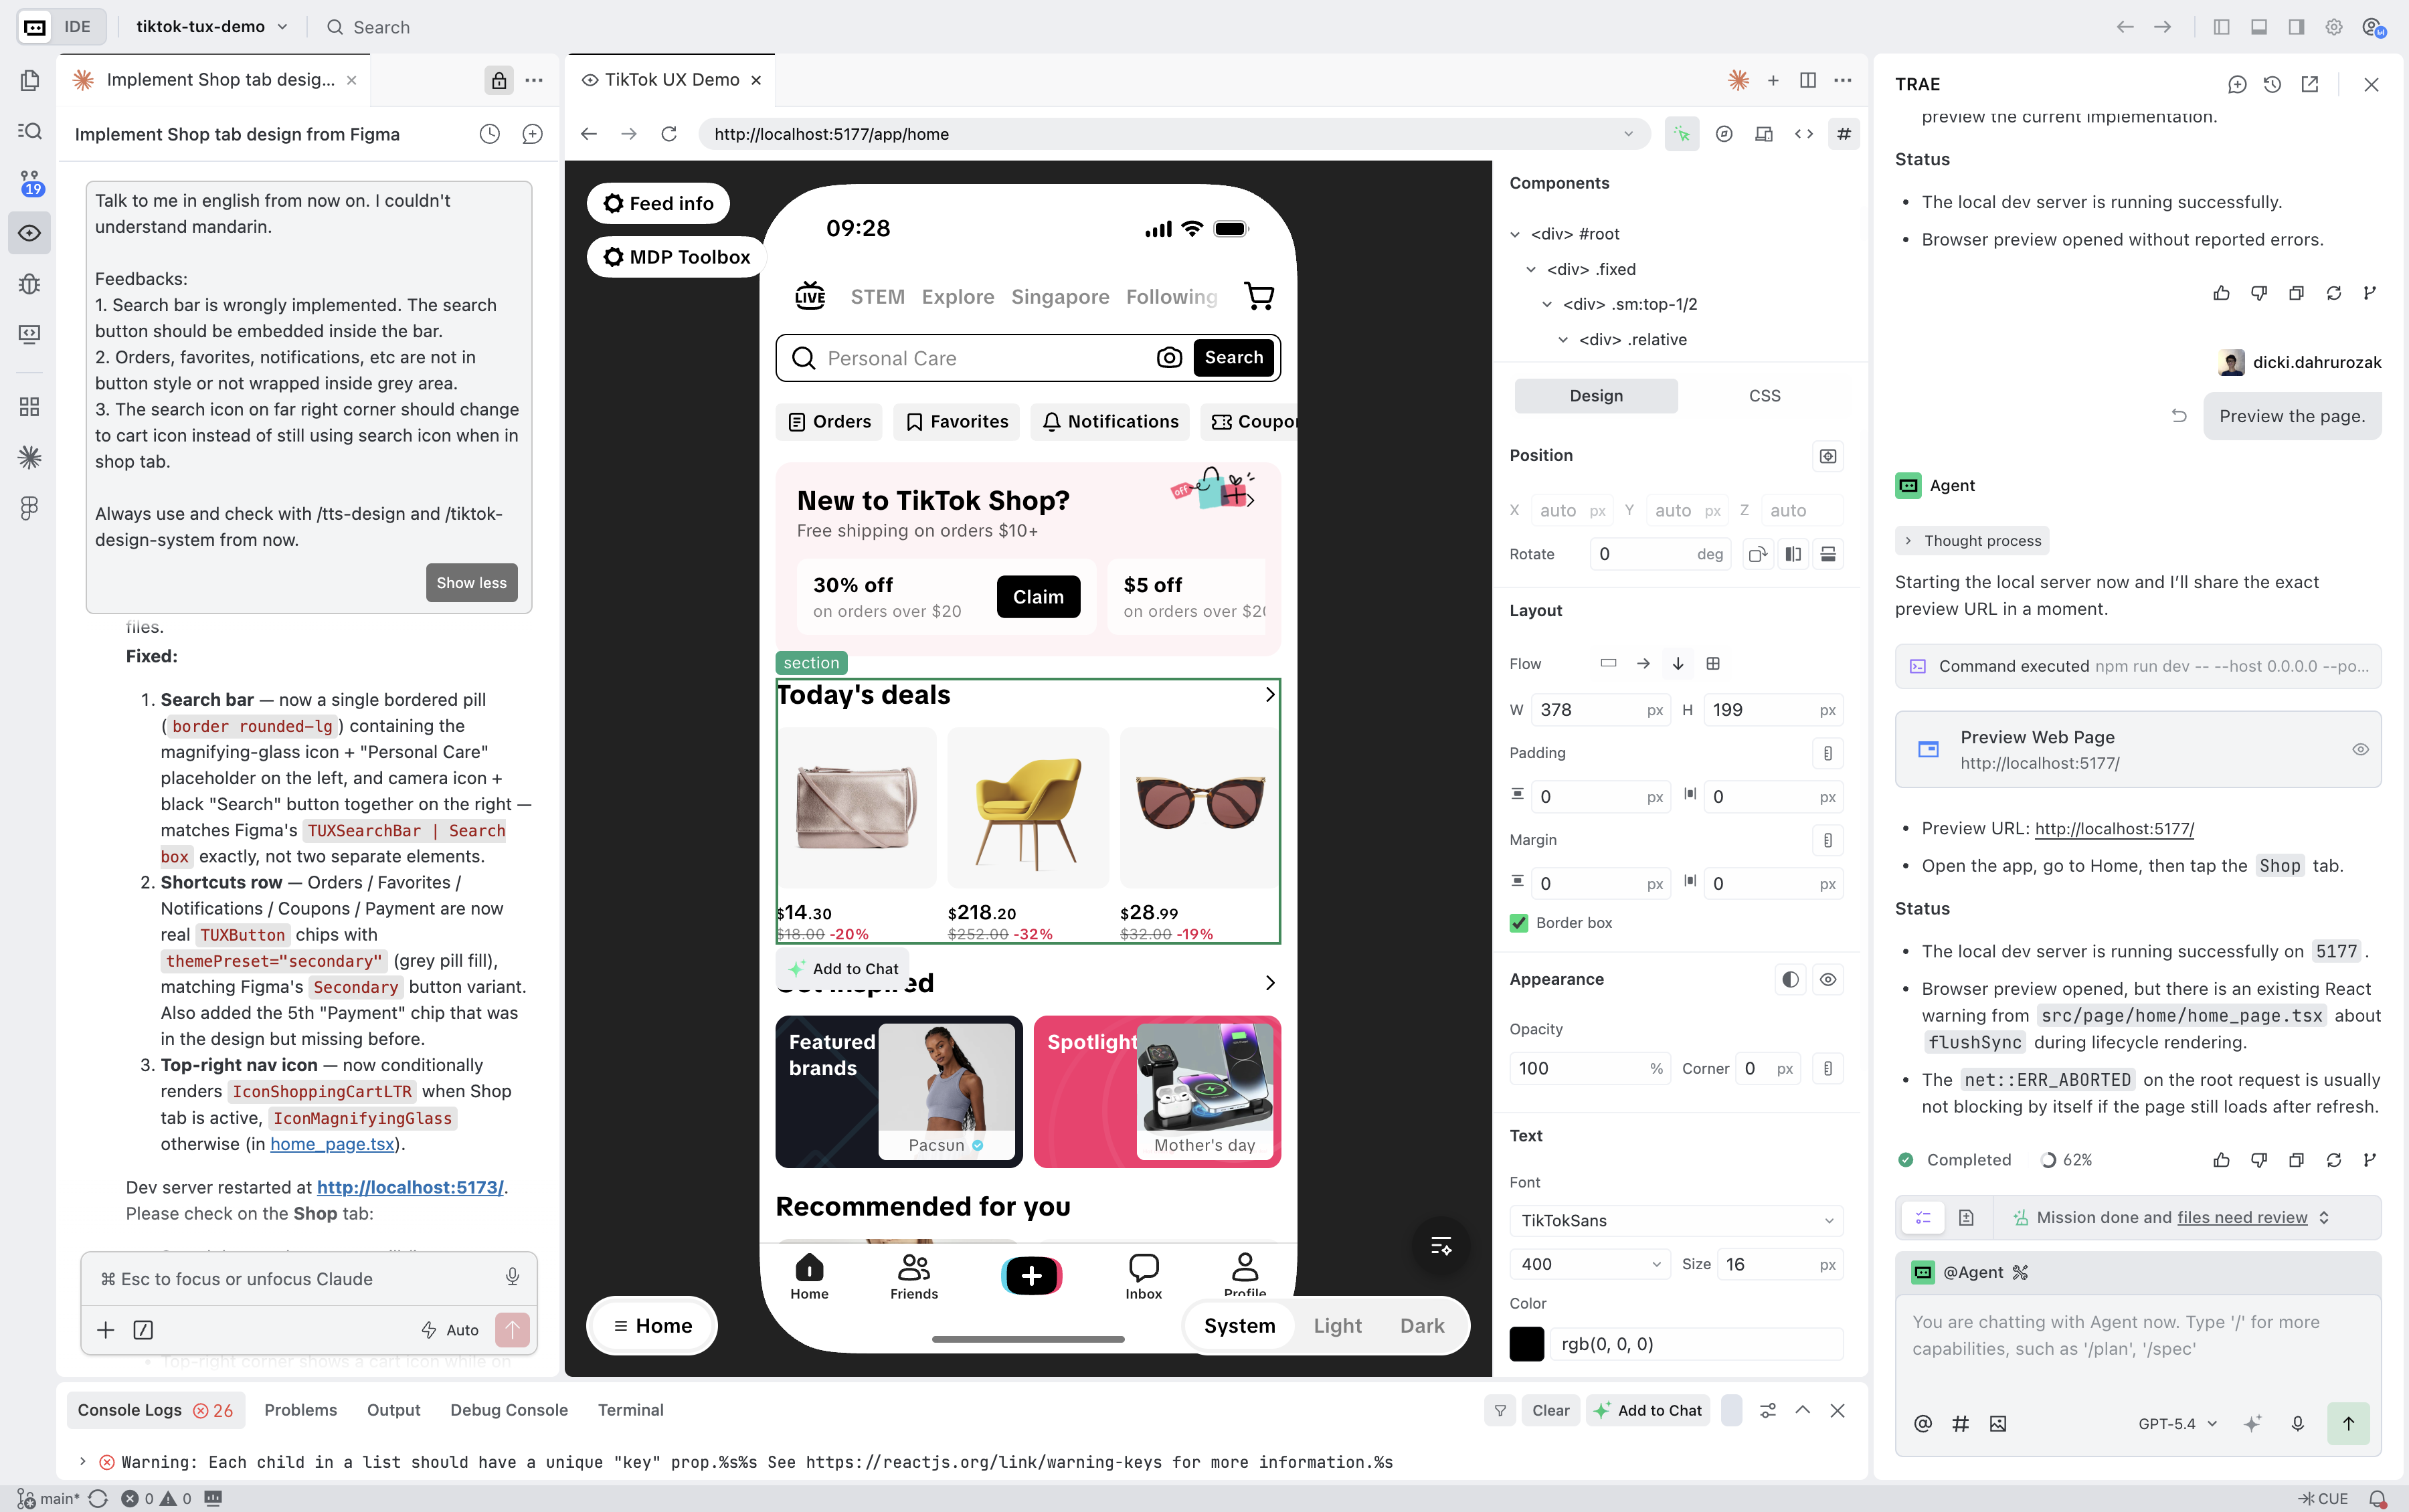Click the shopping cart icon in phone header

[1259, 296]
